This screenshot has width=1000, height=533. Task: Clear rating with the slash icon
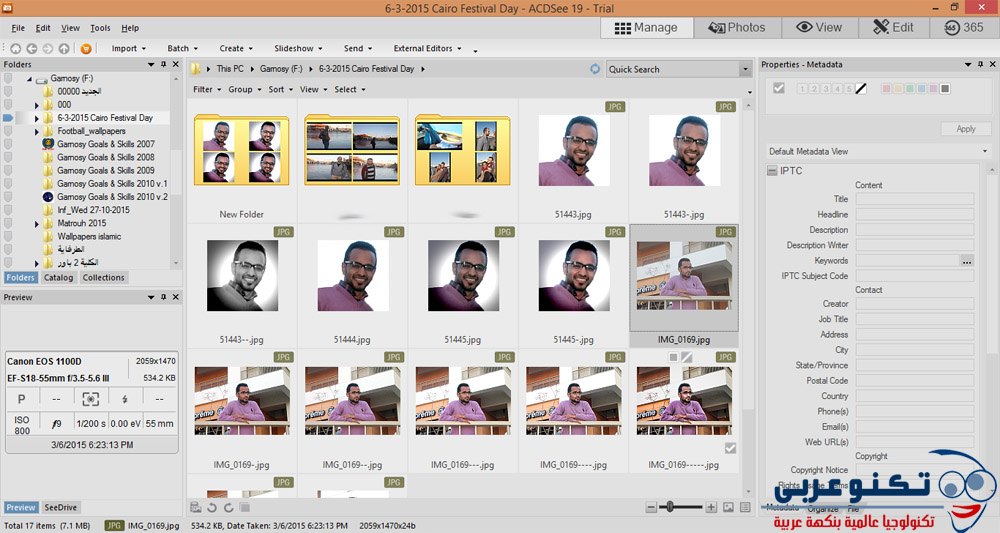click(x=861, y=89)
